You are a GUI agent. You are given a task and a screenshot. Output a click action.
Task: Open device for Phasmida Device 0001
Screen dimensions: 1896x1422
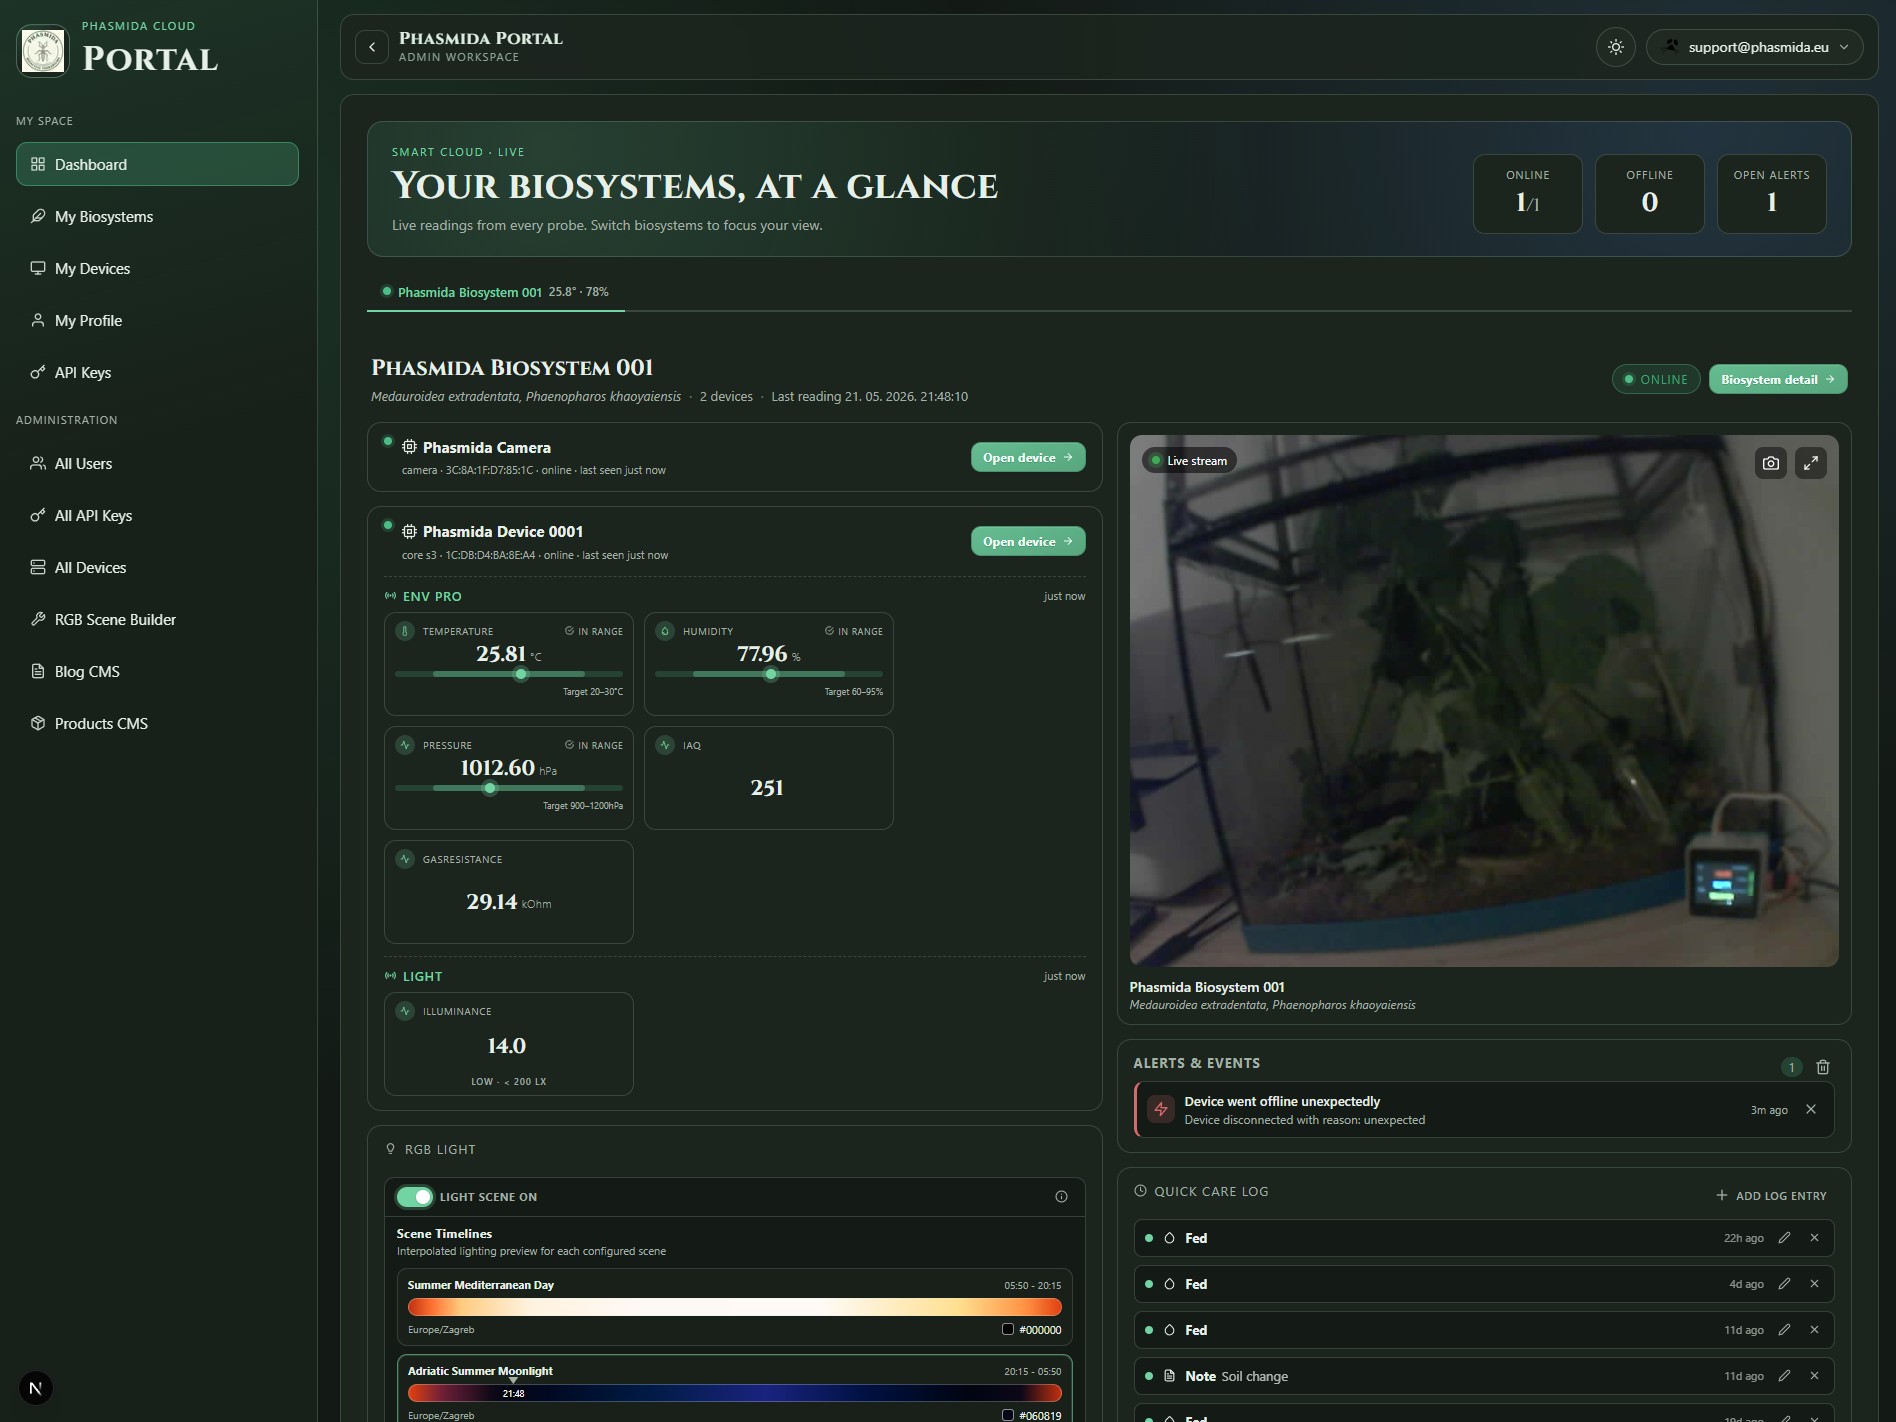click(1027, 541)
